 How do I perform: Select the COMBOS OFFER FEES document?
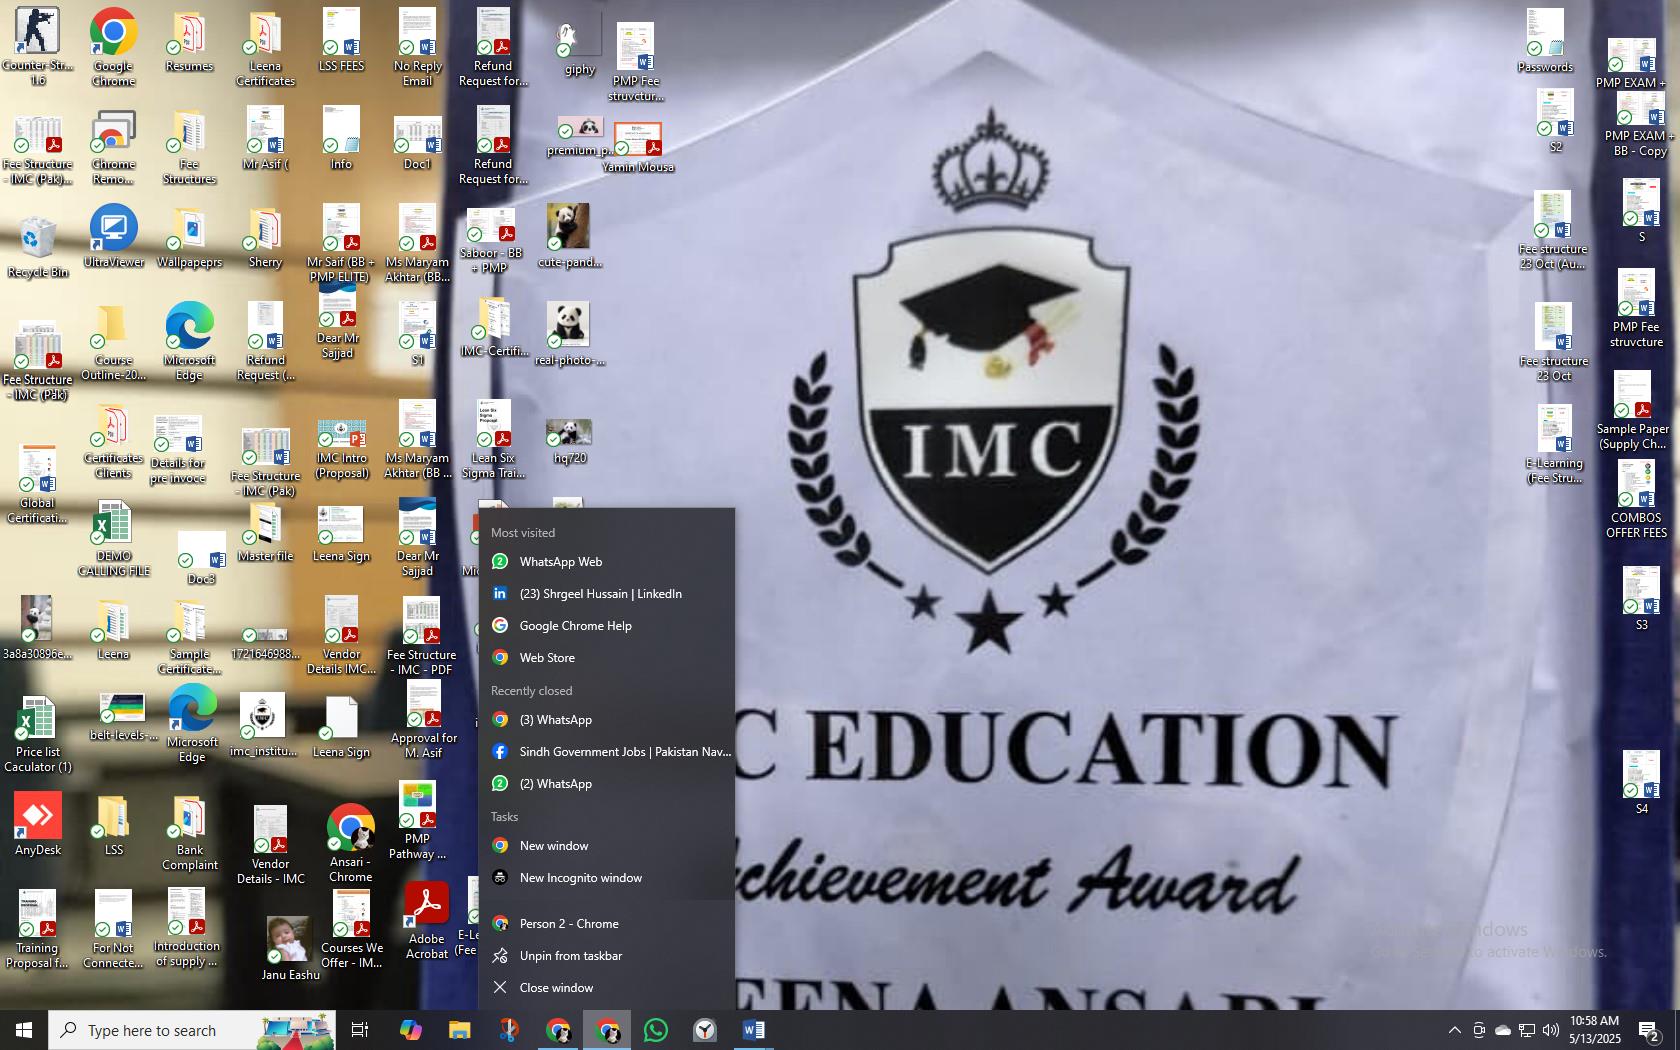pyautogui.click(x=1636, y=500)
